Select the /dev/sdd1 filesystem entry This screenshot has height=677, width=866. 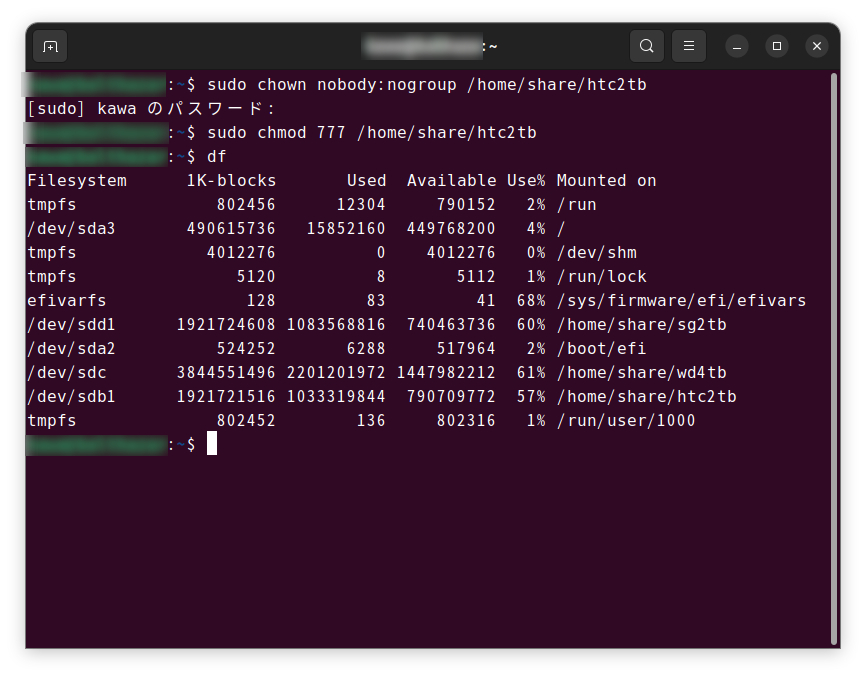(x=71, y=325)
